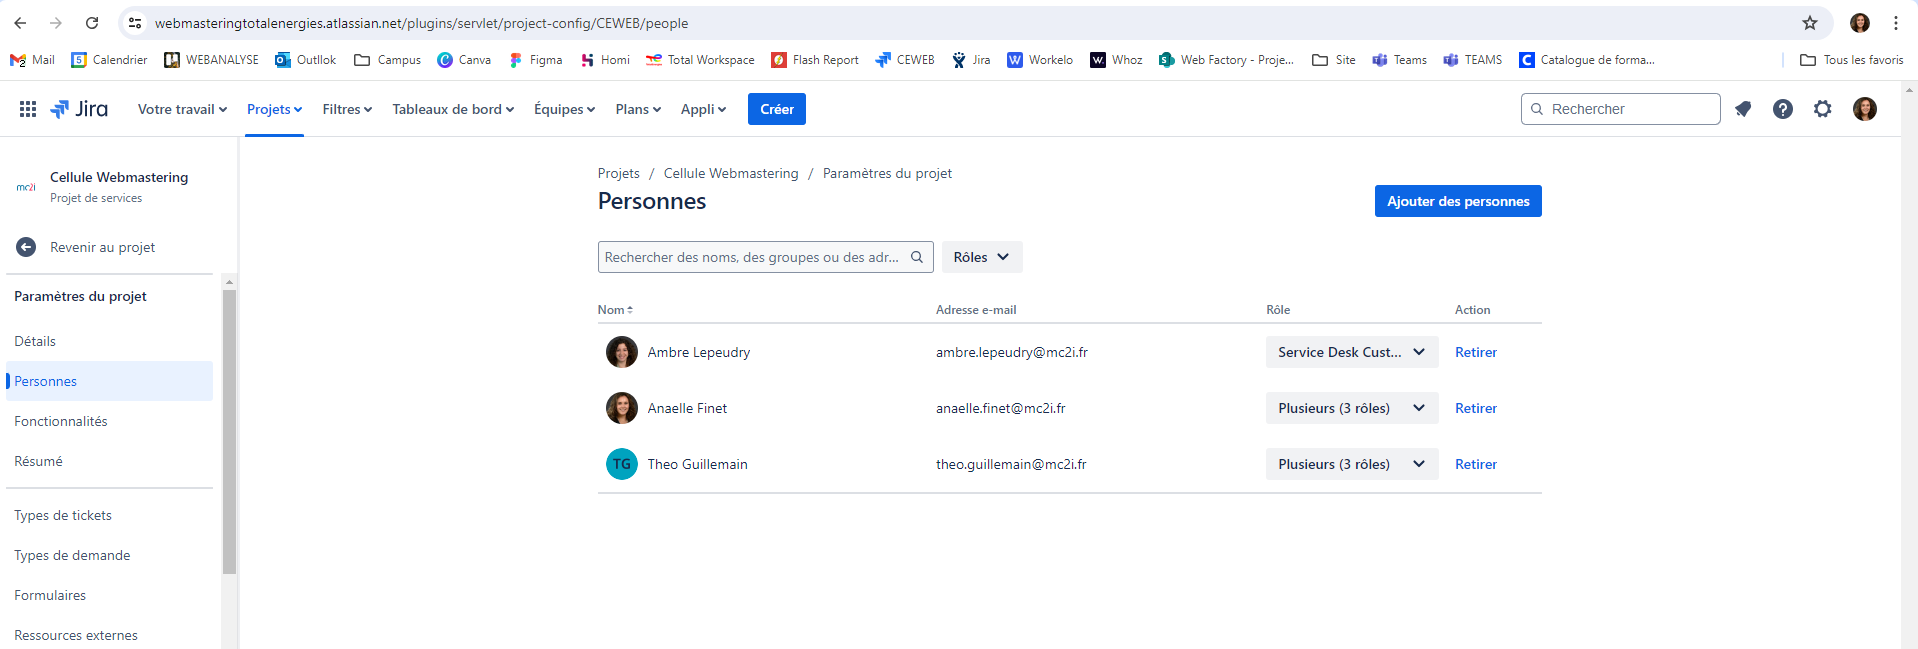Open the Appli menu
The image size is (1918, 649).
click(703, 109)
